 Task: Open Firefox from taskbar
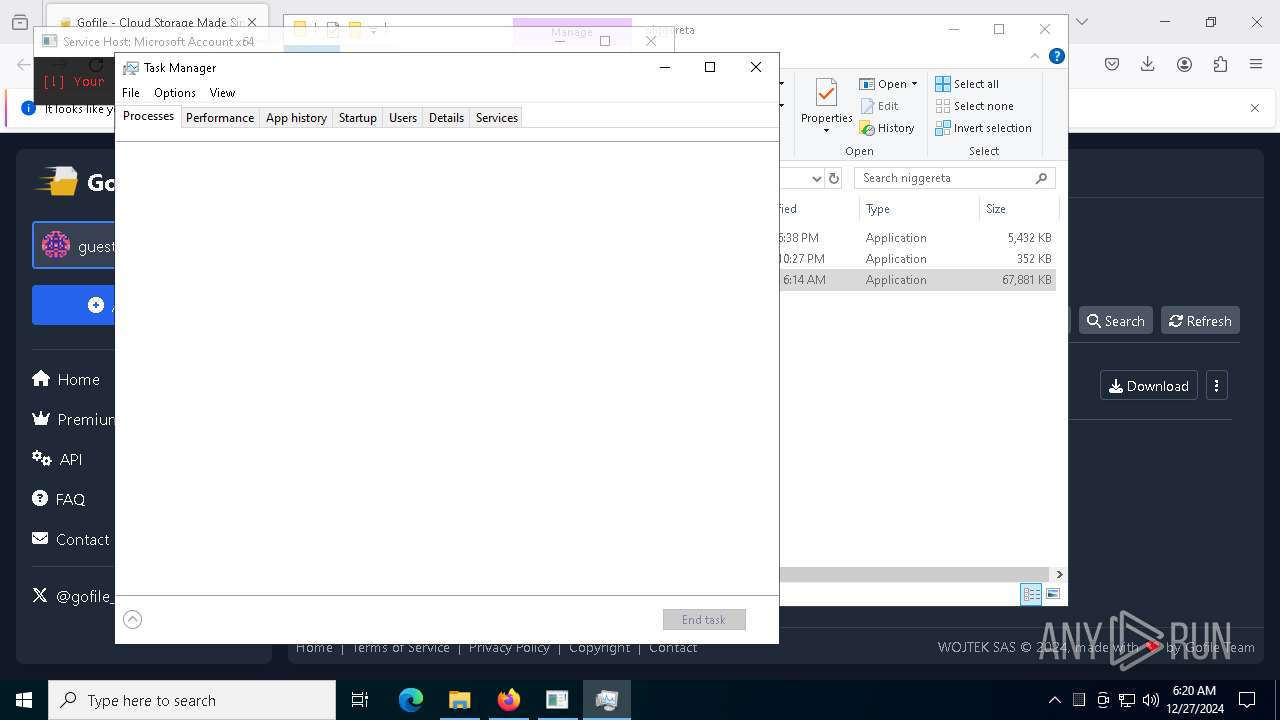point(508,700)
